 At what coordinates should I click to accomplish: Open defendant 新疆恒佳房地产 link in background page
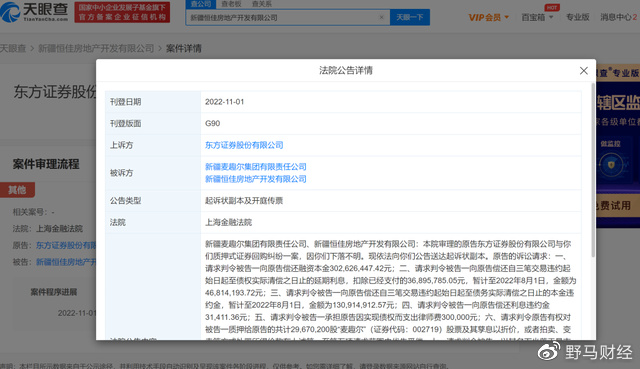click(x=66, y=262)
